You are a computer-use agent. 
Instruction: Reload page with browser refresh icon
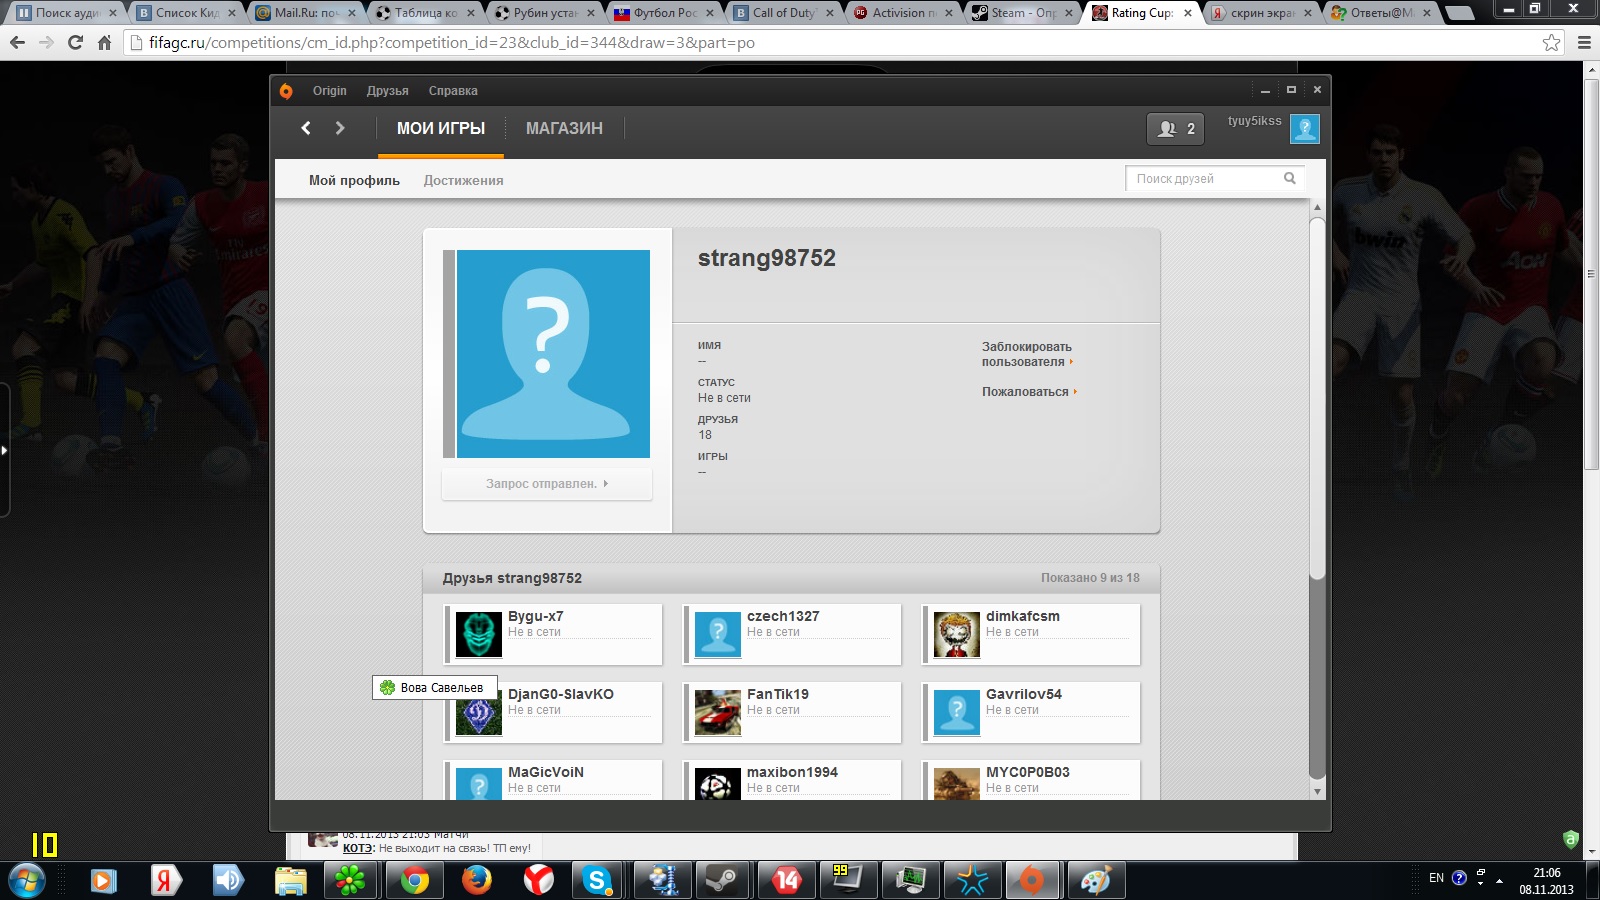pos(75,43)
